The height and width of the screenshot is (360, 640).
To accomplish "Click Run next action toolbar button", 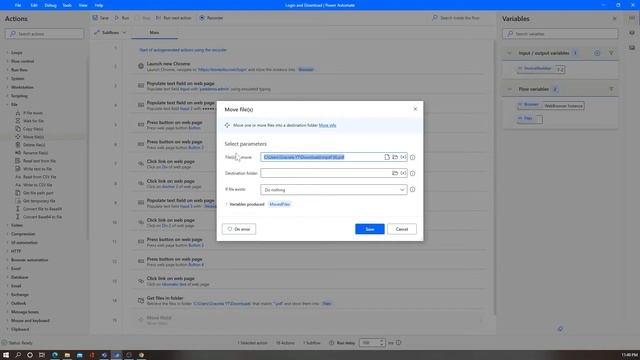I will tap(174, 18).
